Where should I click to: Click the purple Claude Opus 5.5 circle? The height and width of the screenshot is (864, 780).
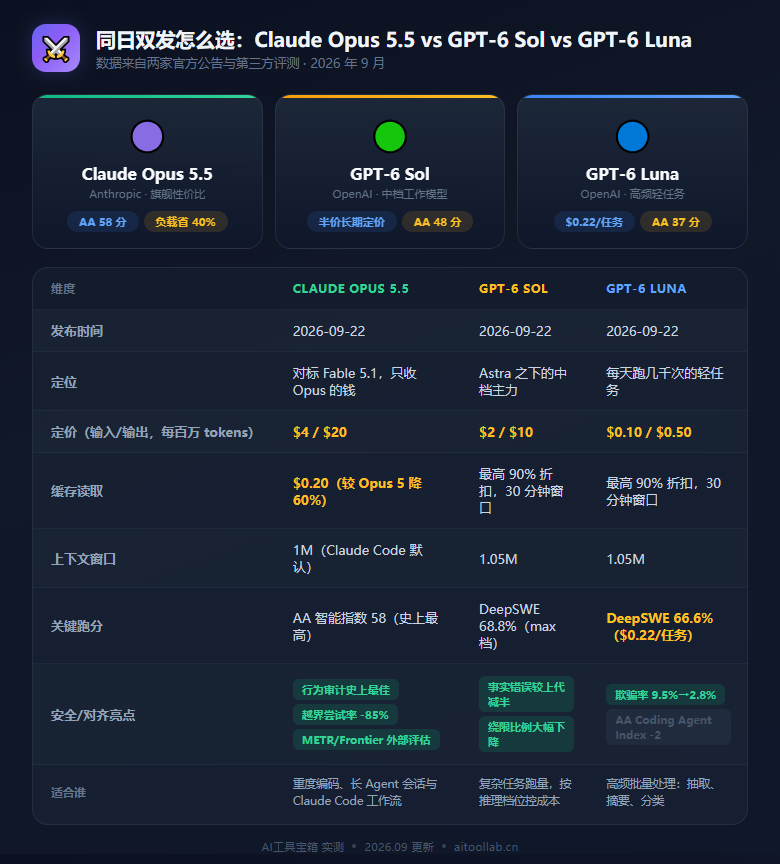[147, 136]
